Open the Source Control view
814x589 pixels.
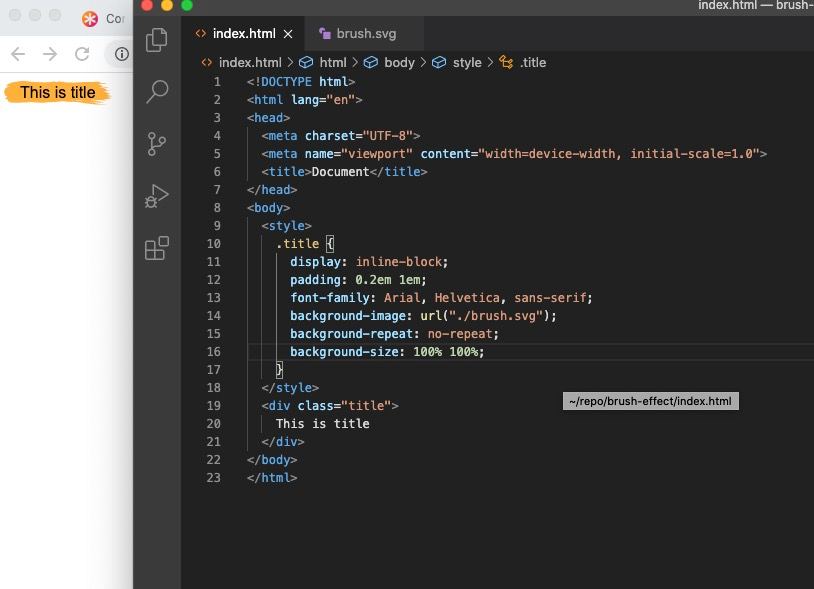click(x=156, y=144)
